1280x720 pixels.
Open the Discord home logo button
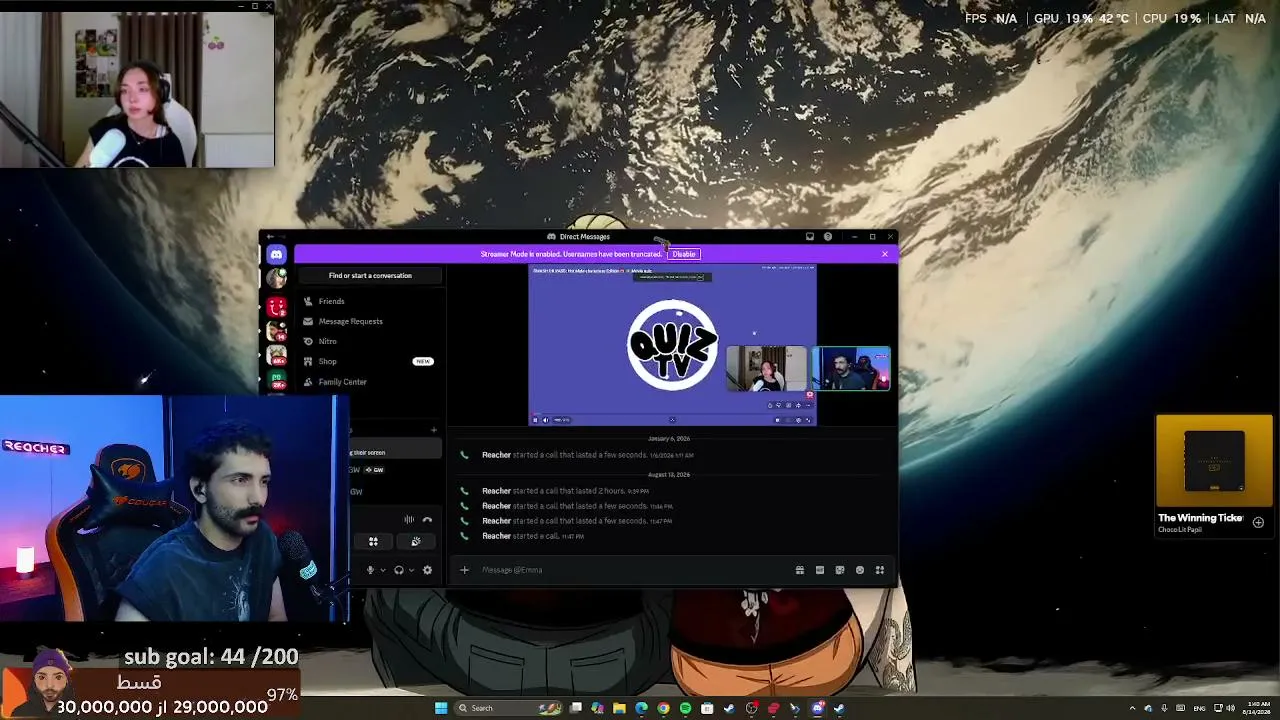(276, 255)
